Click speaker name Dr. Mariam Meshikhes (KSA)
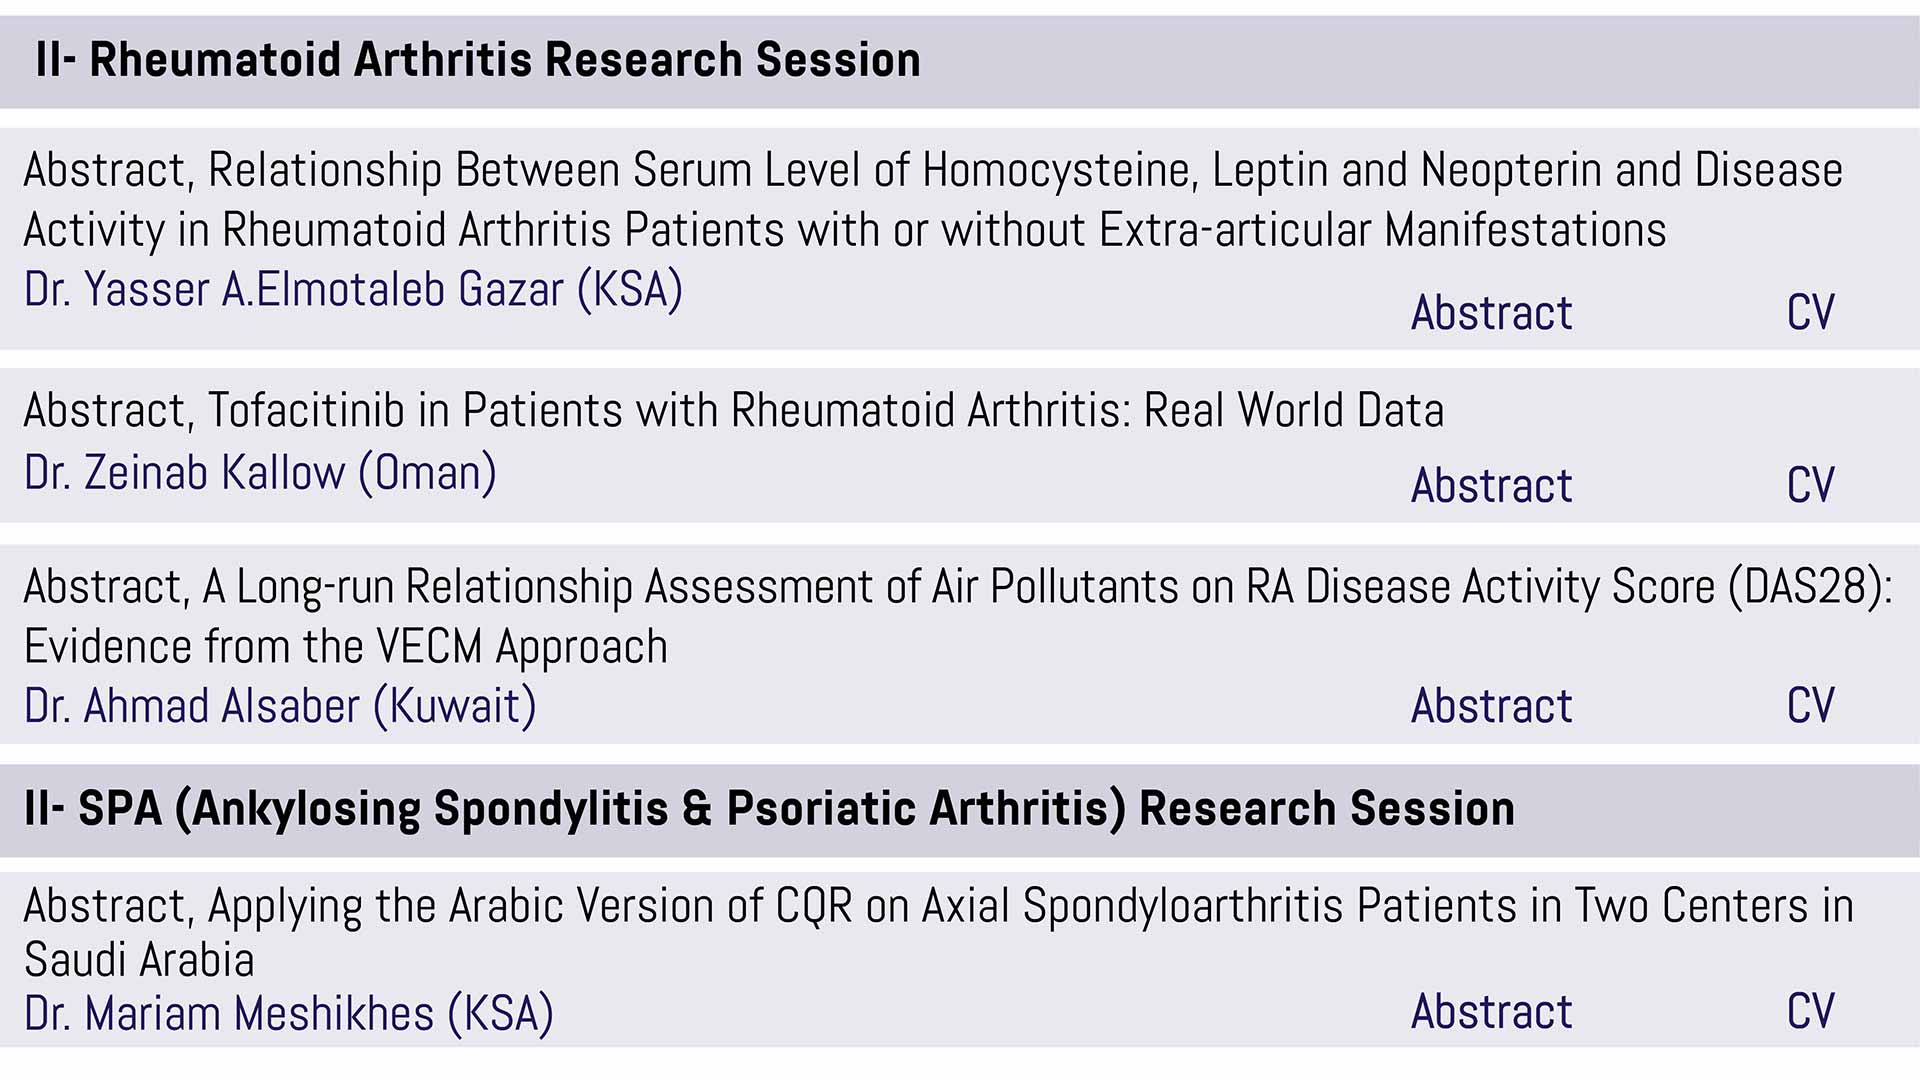The image size is (1920, 1080). coord(288,1014)
